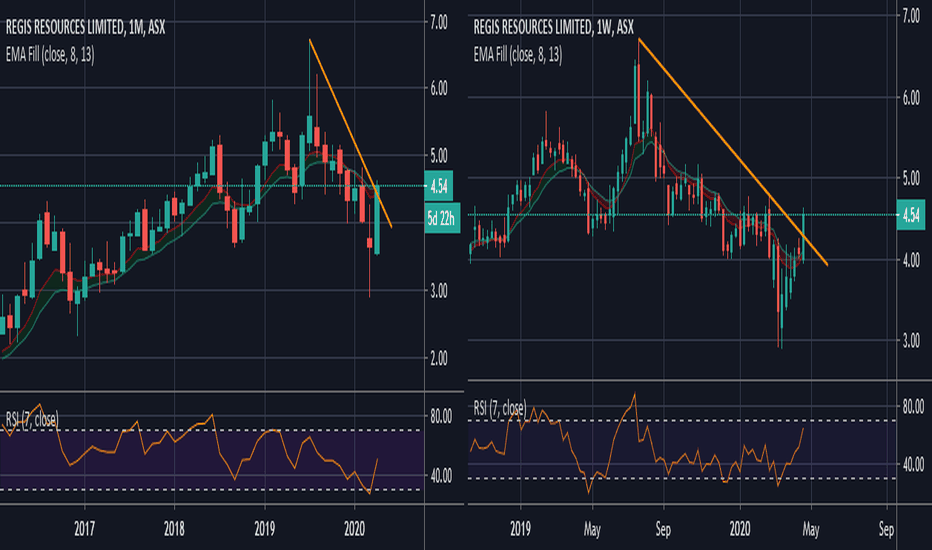
Task: Click the 80.00 RSI level on the weekly chart
Action: (913, 407)
